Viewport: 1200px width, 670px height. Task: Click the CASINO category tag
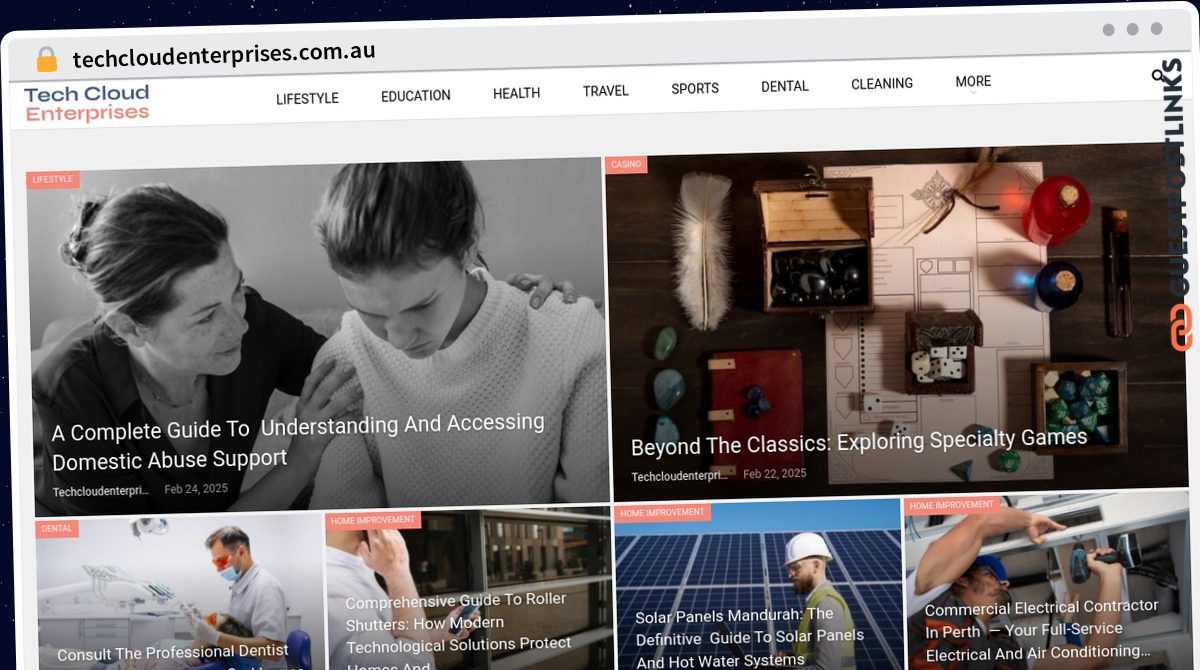626,164
